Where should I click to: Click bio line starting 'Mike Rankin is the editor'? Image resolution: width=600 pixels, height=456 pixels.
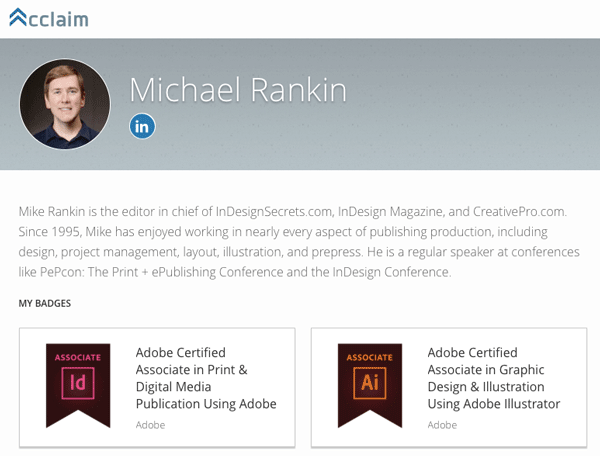(x=293, y=212)
